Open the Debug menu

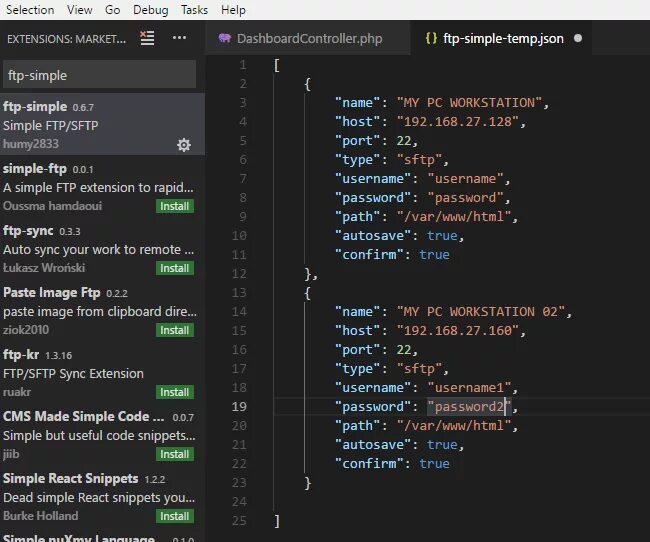(150, 10)
